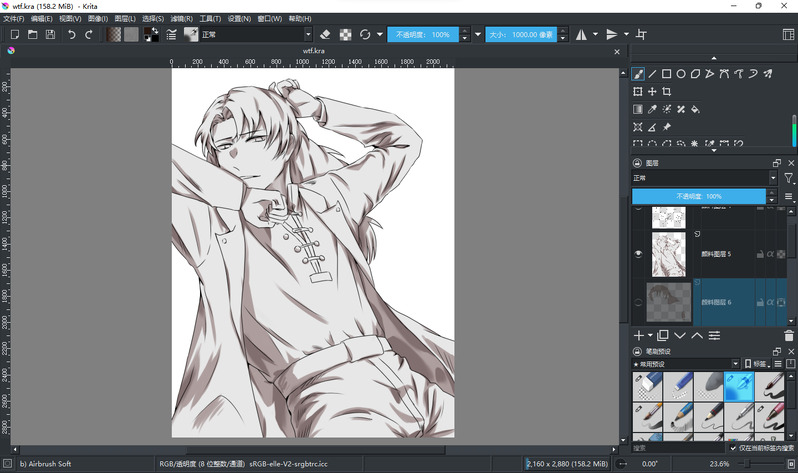
Task: Open the 图层(L) menu
Action: pos(125,19)
